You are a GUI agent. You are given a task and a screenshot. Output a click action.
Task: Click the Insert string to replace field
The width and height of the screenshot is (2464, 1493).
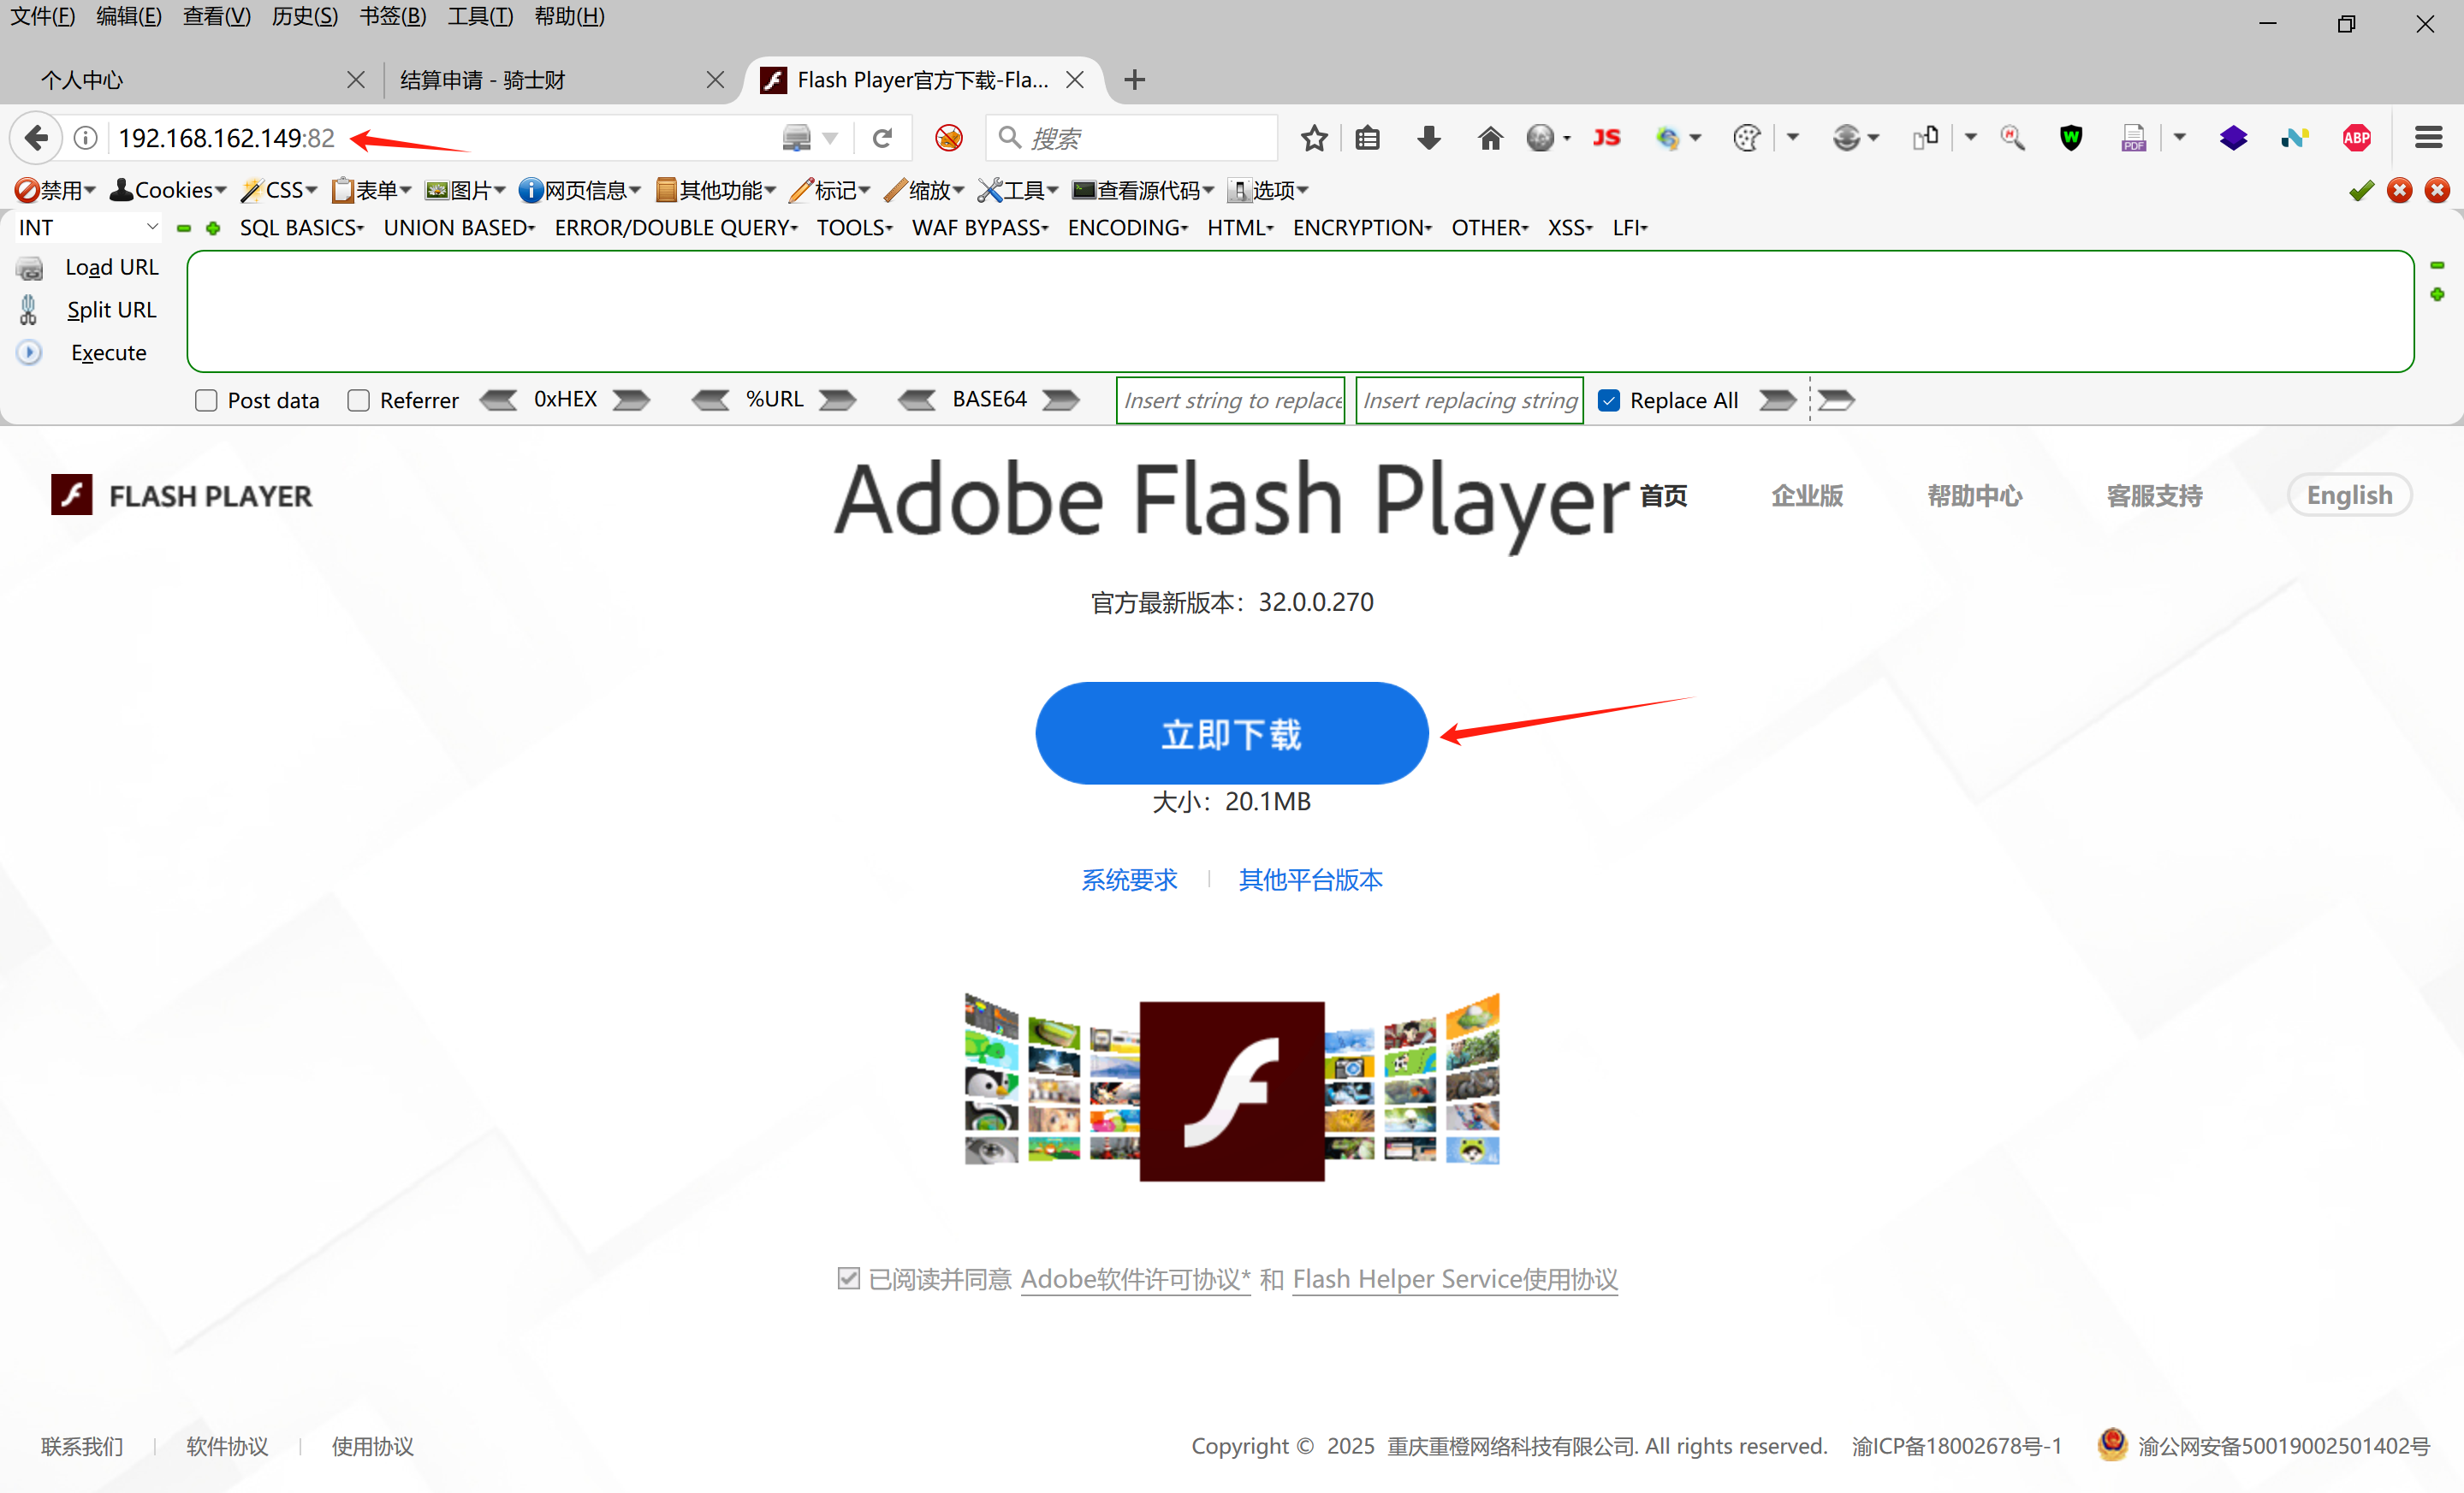point(1230,401)
